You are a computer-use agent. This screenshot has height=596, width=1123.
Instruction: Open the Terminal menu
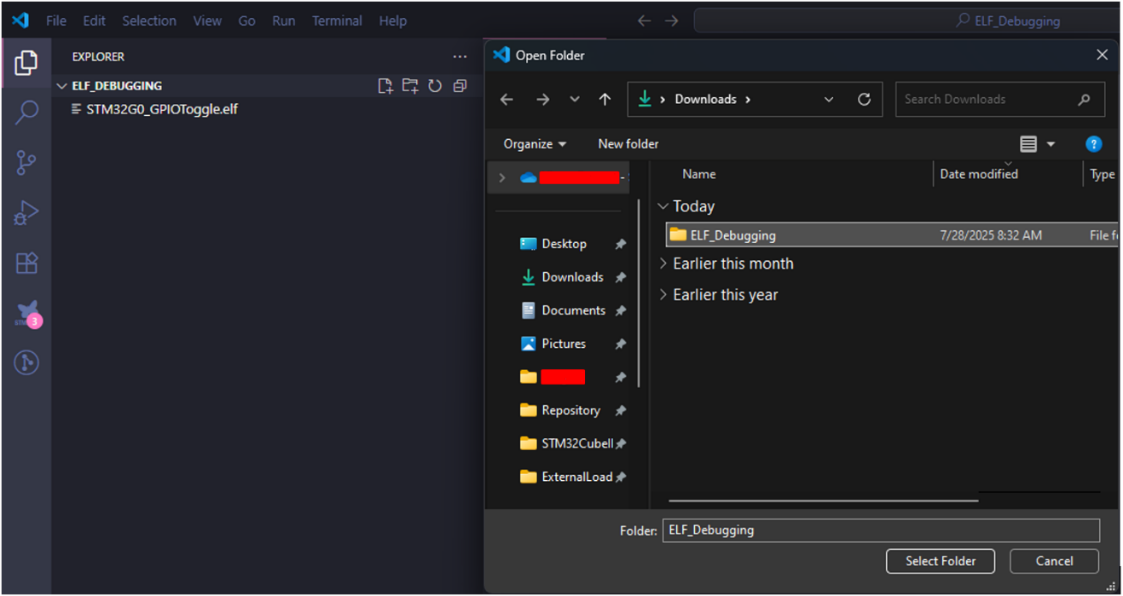tap(337, 20)
